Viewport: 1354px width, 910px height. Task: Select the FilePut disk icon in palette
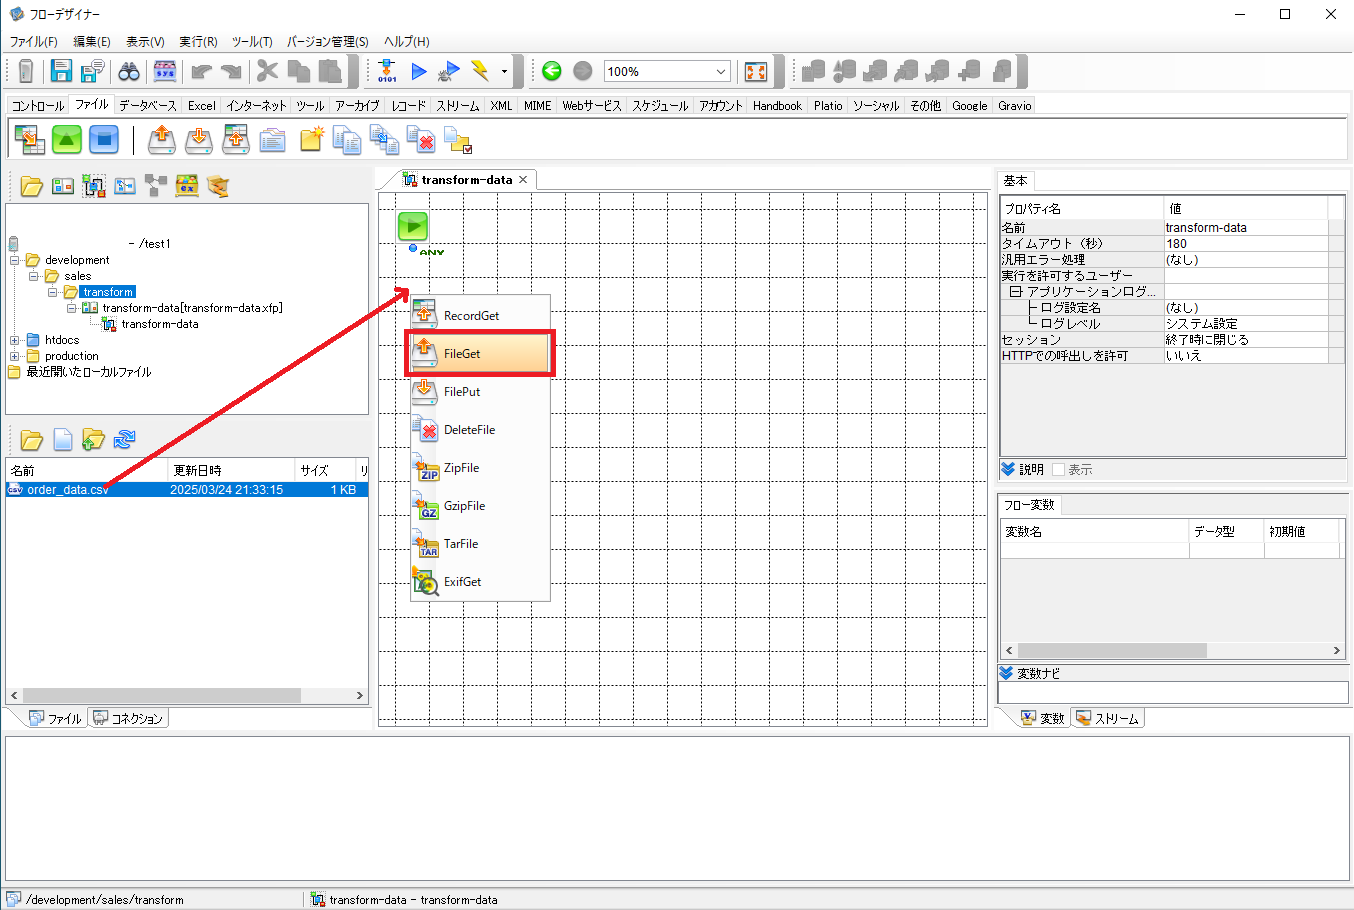pos(199,139)
